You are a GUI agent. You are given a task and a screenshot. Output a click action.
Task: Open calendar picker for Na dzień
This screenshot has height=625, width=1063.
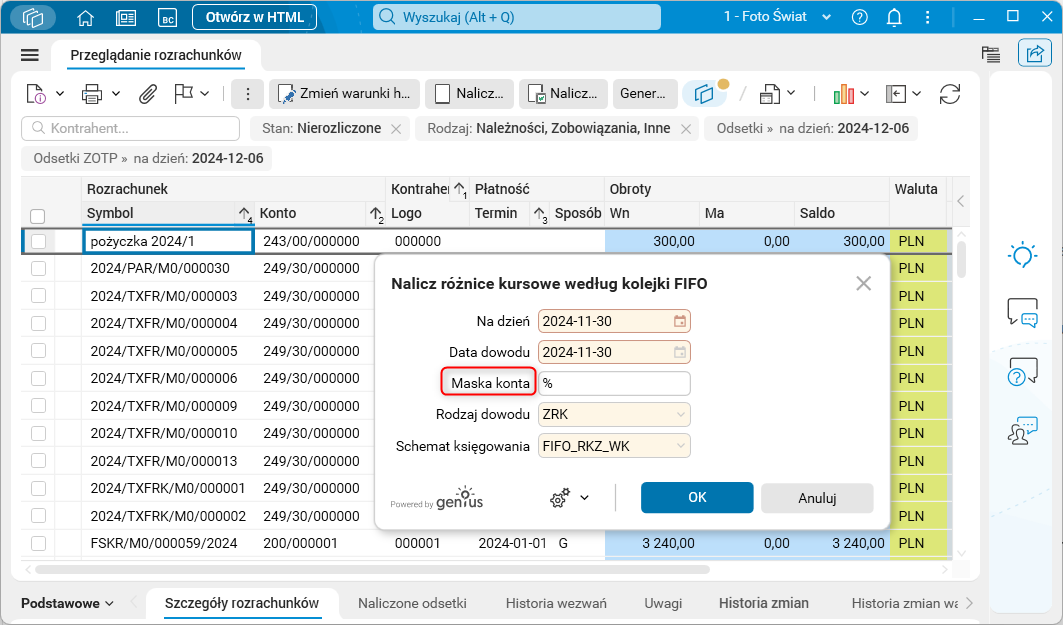[679, 321]
